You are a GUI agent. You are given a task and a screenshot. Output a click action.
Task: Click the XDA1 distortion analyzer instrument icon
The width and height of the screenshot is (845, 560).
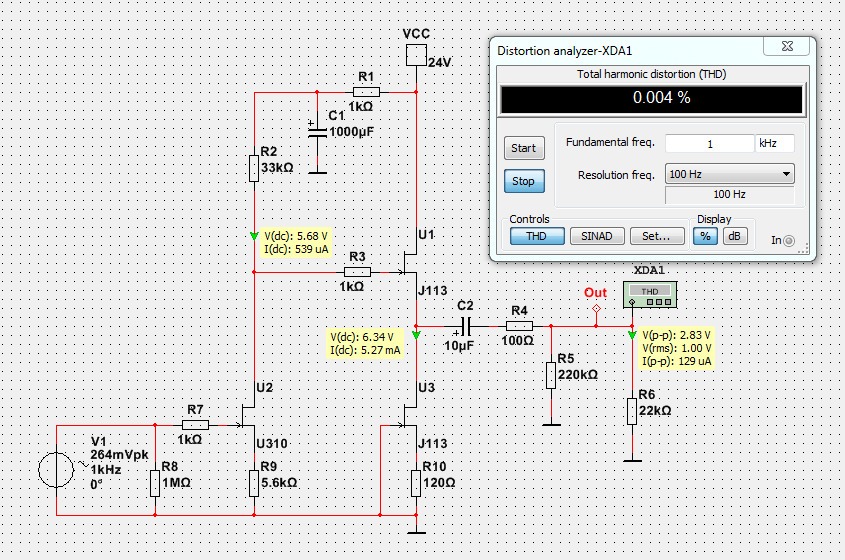[650, 295]
